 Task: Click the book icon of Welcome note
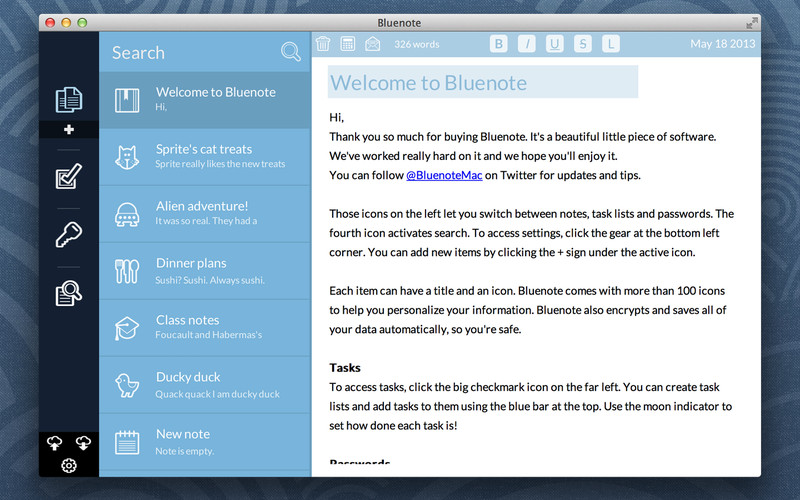click(x=127, y=100)
